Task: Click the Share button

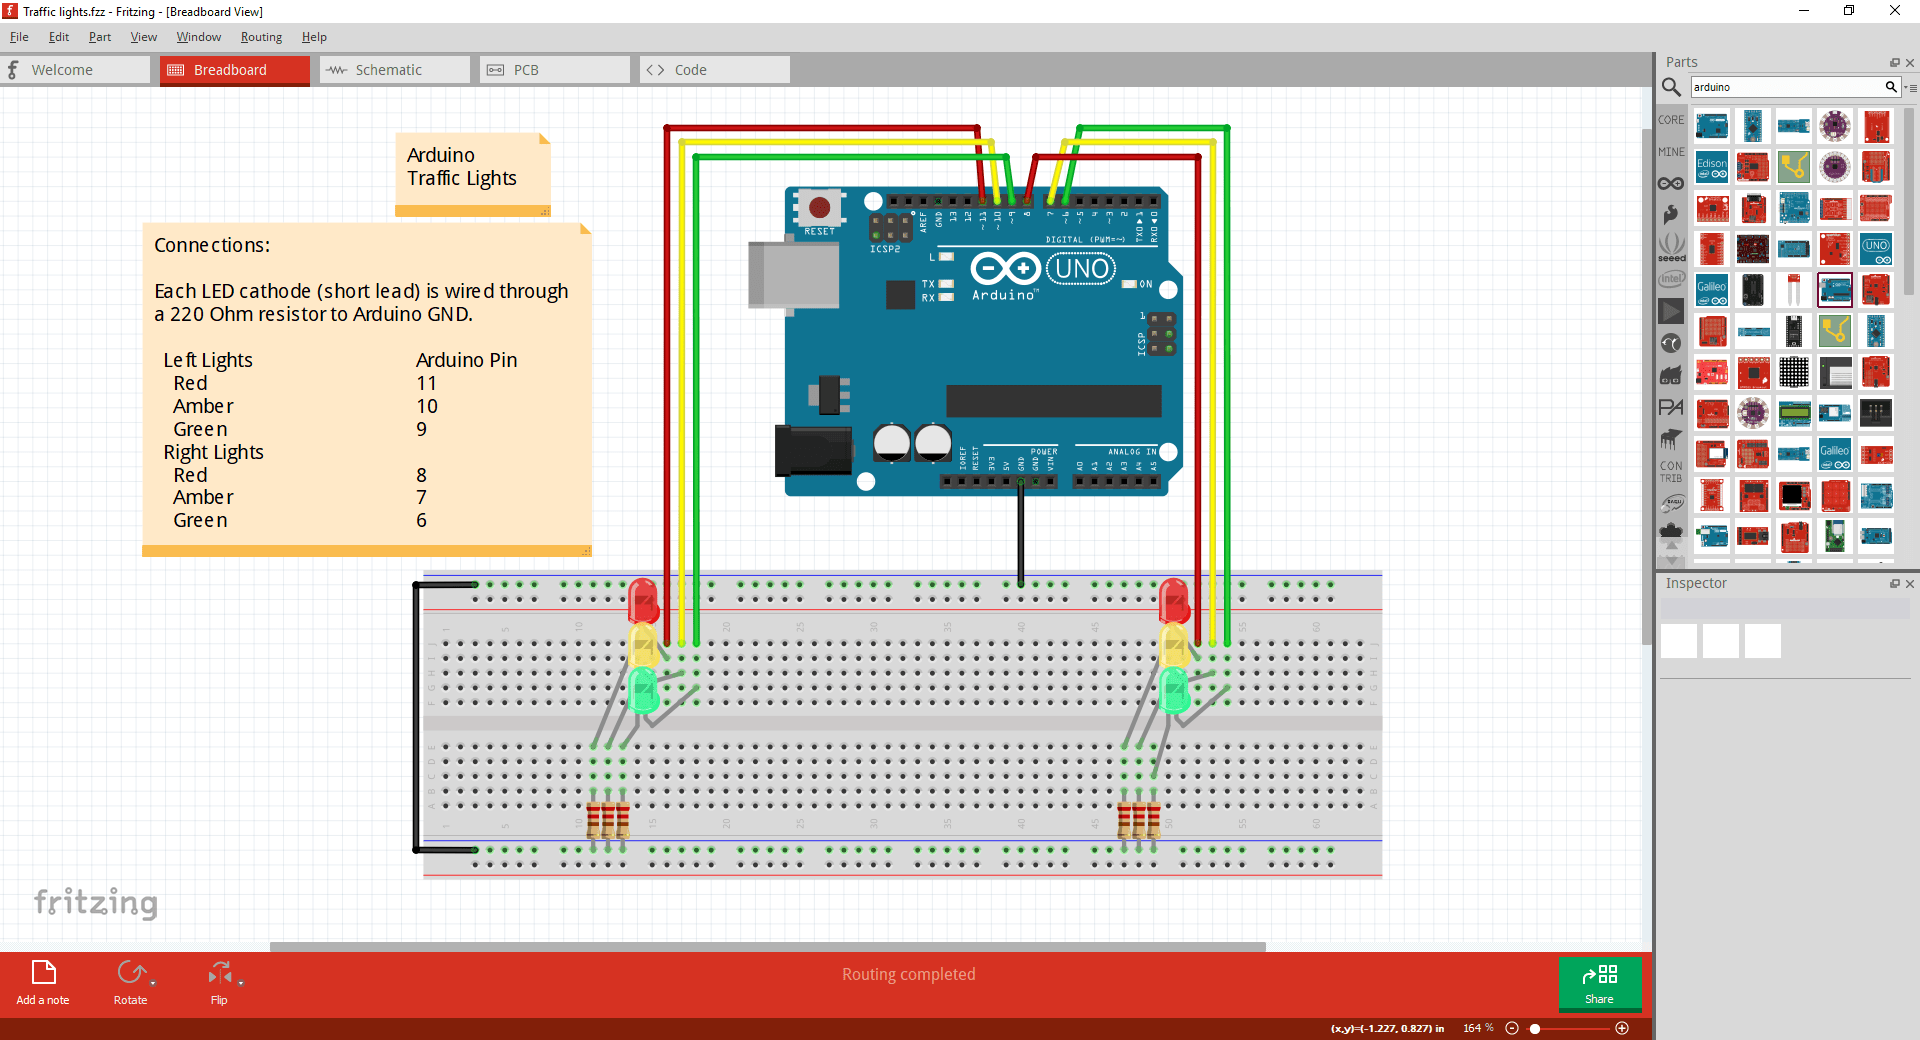Action: click(x=1599, y=984)
